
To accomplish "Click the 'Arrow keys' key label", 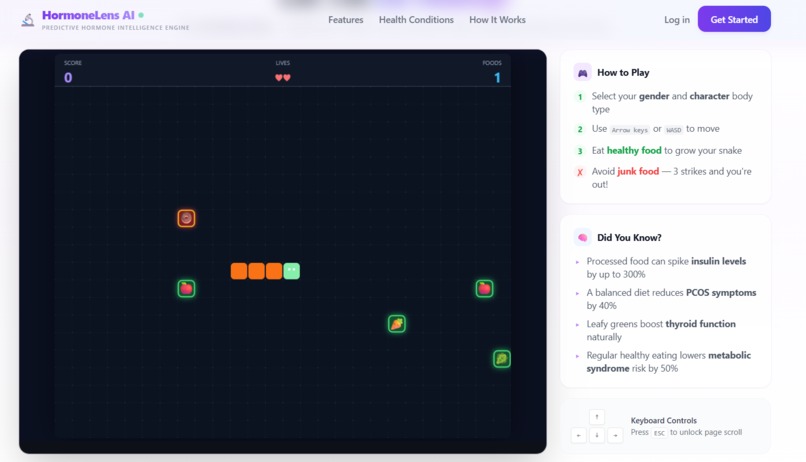I will [630, 130].
